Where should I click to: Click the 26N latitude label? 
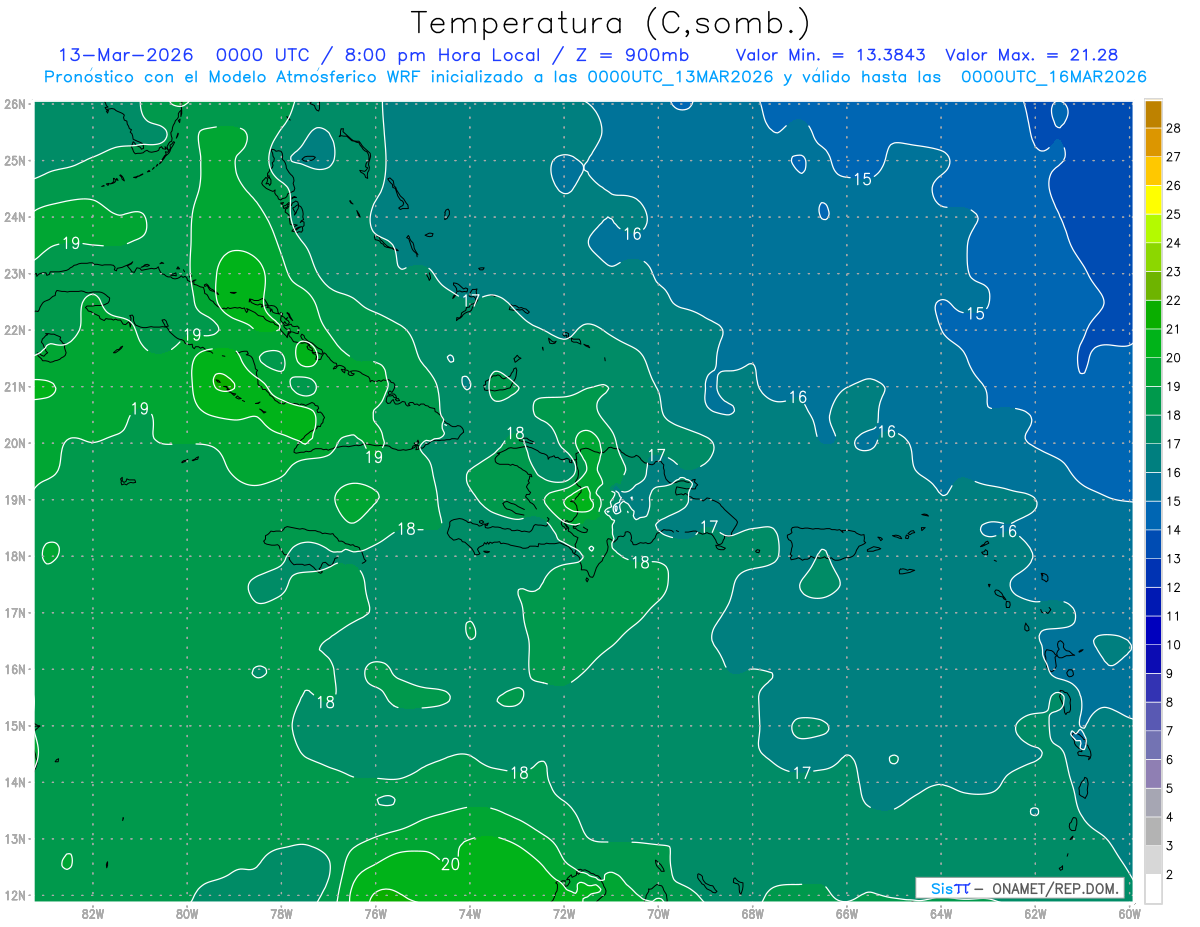pos(14,104)
